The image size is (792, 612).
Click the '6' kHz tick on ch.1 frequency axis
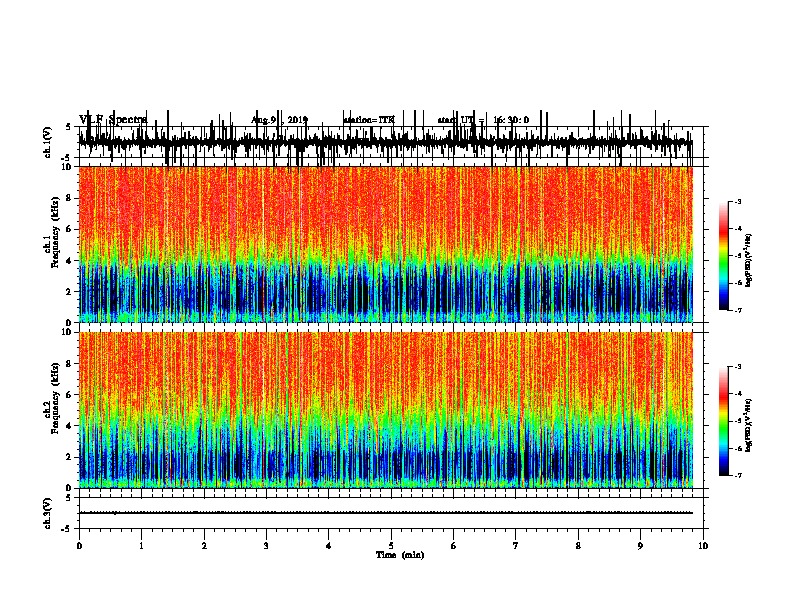tap(69, 229)
